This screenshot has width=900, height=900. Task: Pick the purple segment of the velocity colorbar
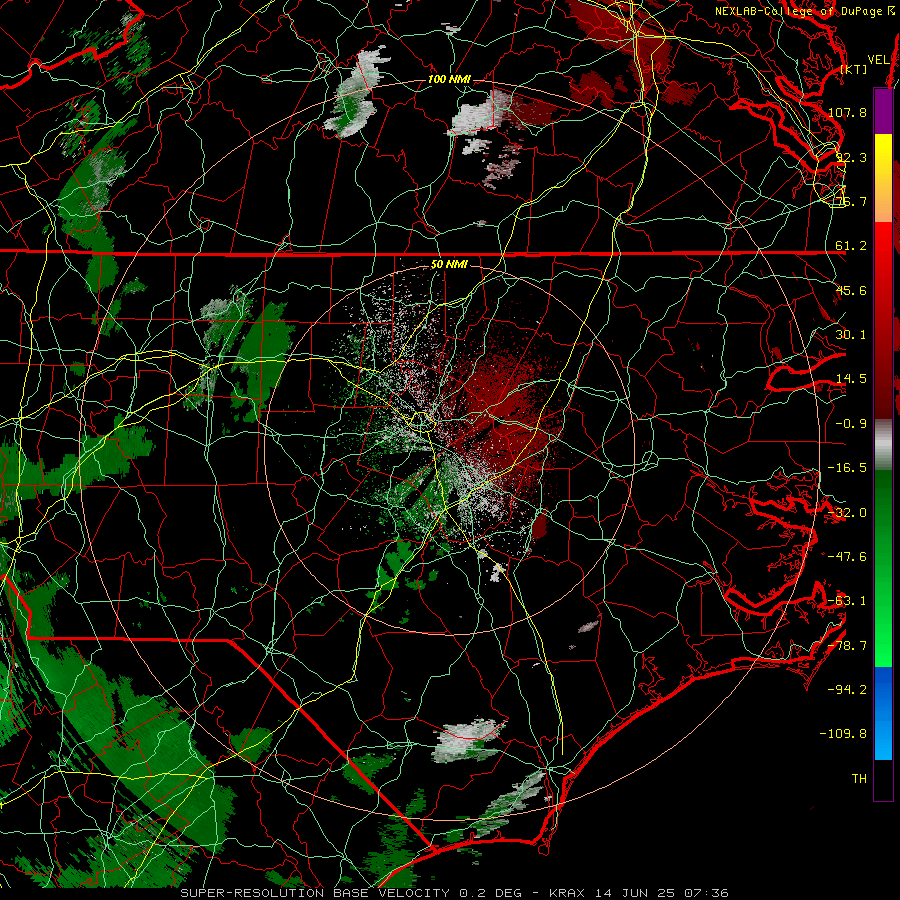pyautogui.click(x=883, y=111)
